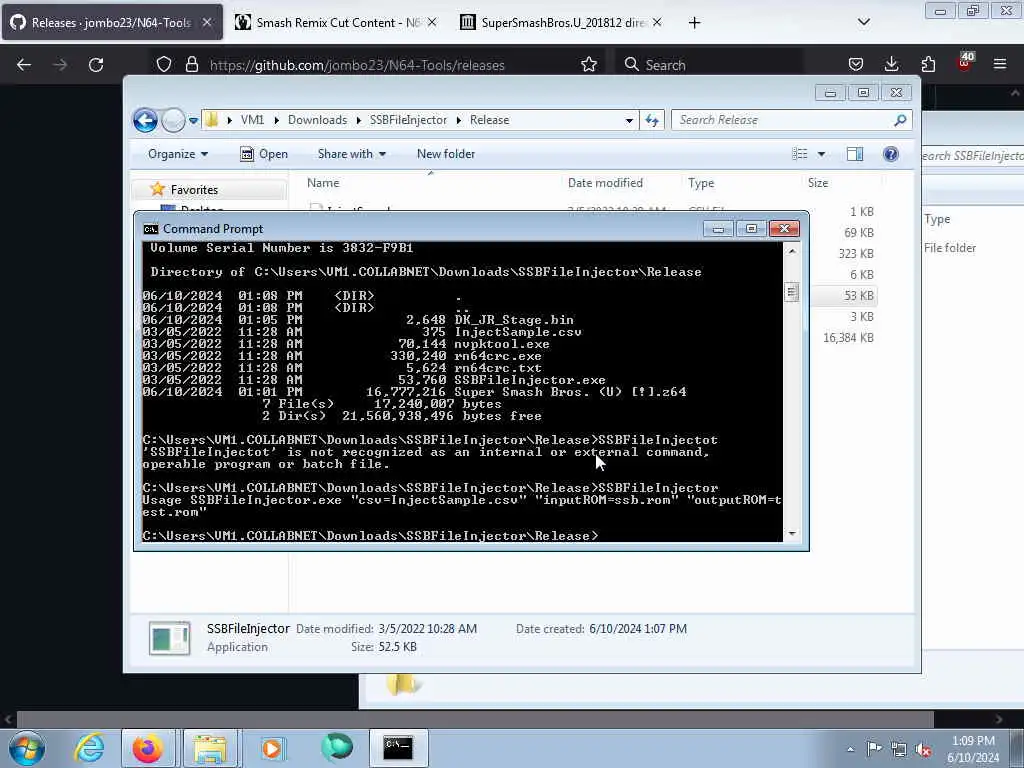
Task: Open the Firefox extensions puzzle icon
Action: [928, 65]
